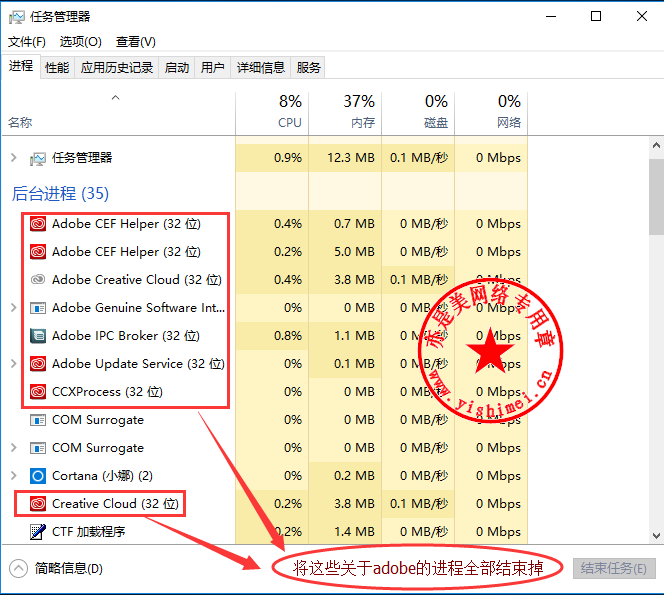
Task: Click the CCXProcess icon
Action: [x=38, y=392]
